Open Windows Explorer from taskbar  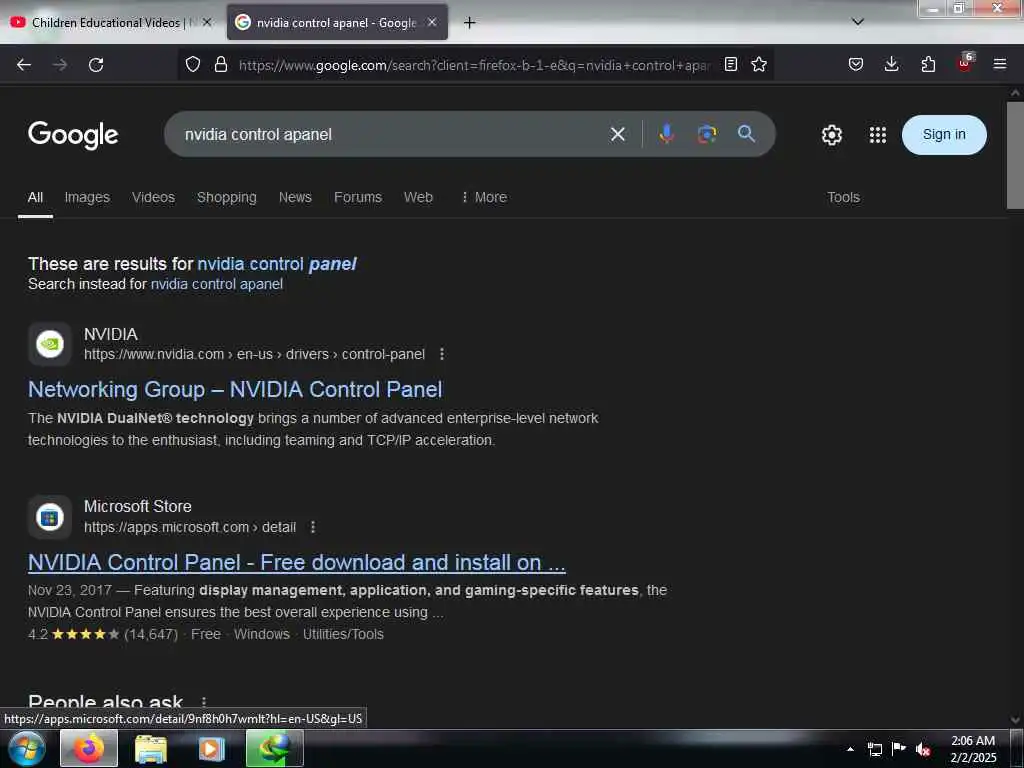tap(151, 748)
